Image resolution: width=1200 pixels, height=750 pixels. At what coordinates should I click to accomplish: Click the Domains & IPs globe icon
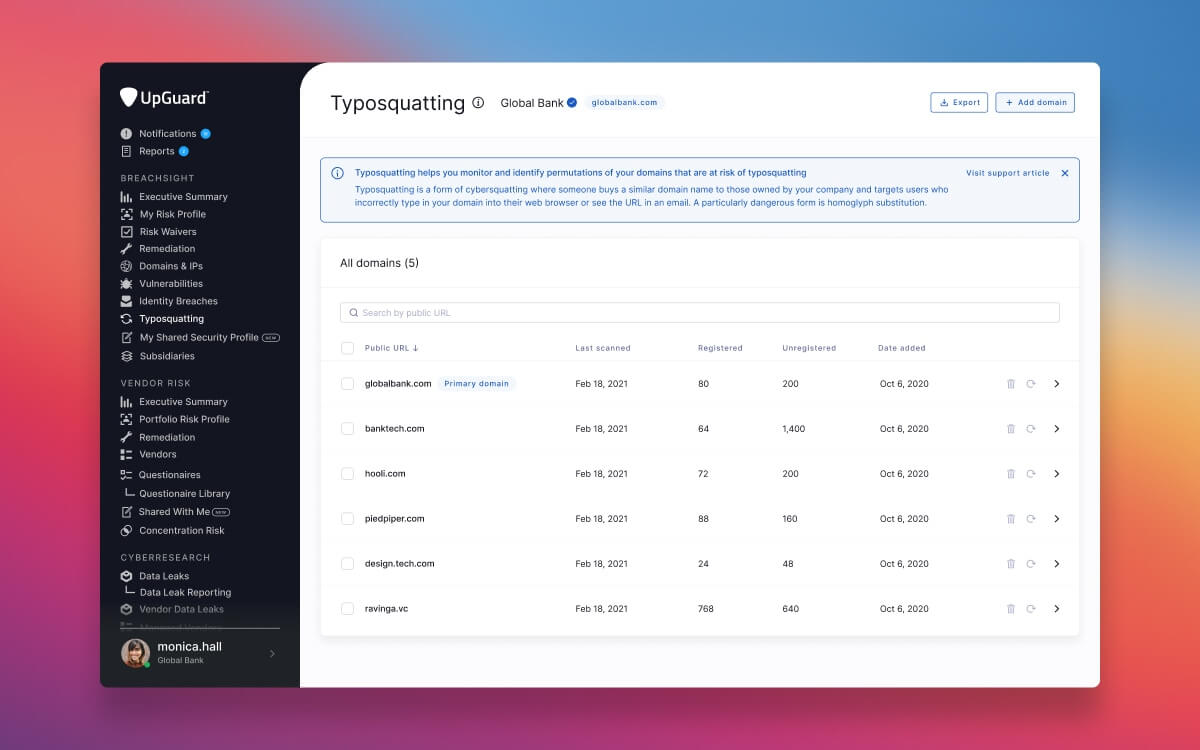pos(126,266)
